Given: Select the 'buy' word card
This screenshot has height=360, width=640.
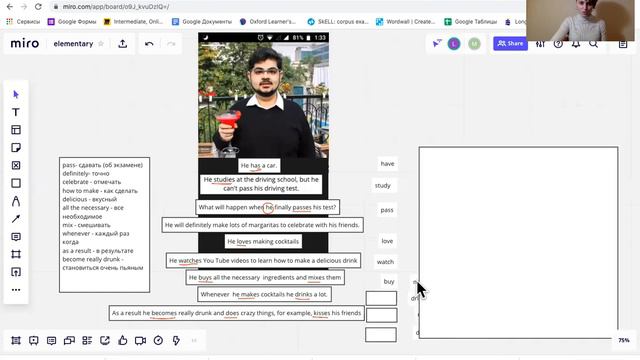Looking at the screenshot, I should pyautogui.click(x=389, y=281).
